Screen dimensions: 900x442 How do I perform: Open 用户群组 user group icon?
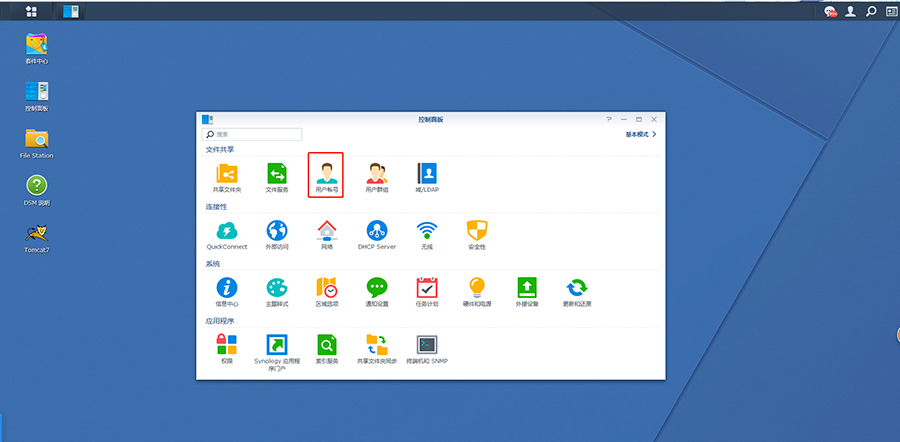[x=377, y=172]
